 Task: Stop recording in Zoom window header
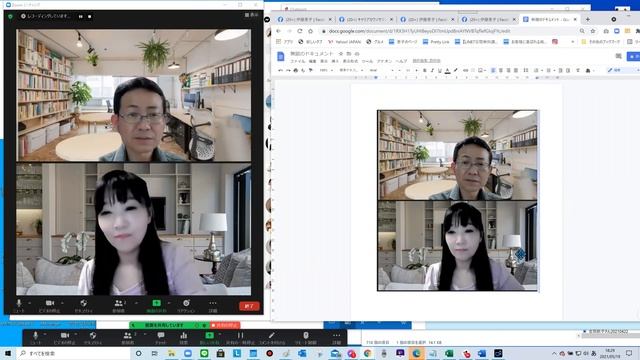[x=90, y=16]
